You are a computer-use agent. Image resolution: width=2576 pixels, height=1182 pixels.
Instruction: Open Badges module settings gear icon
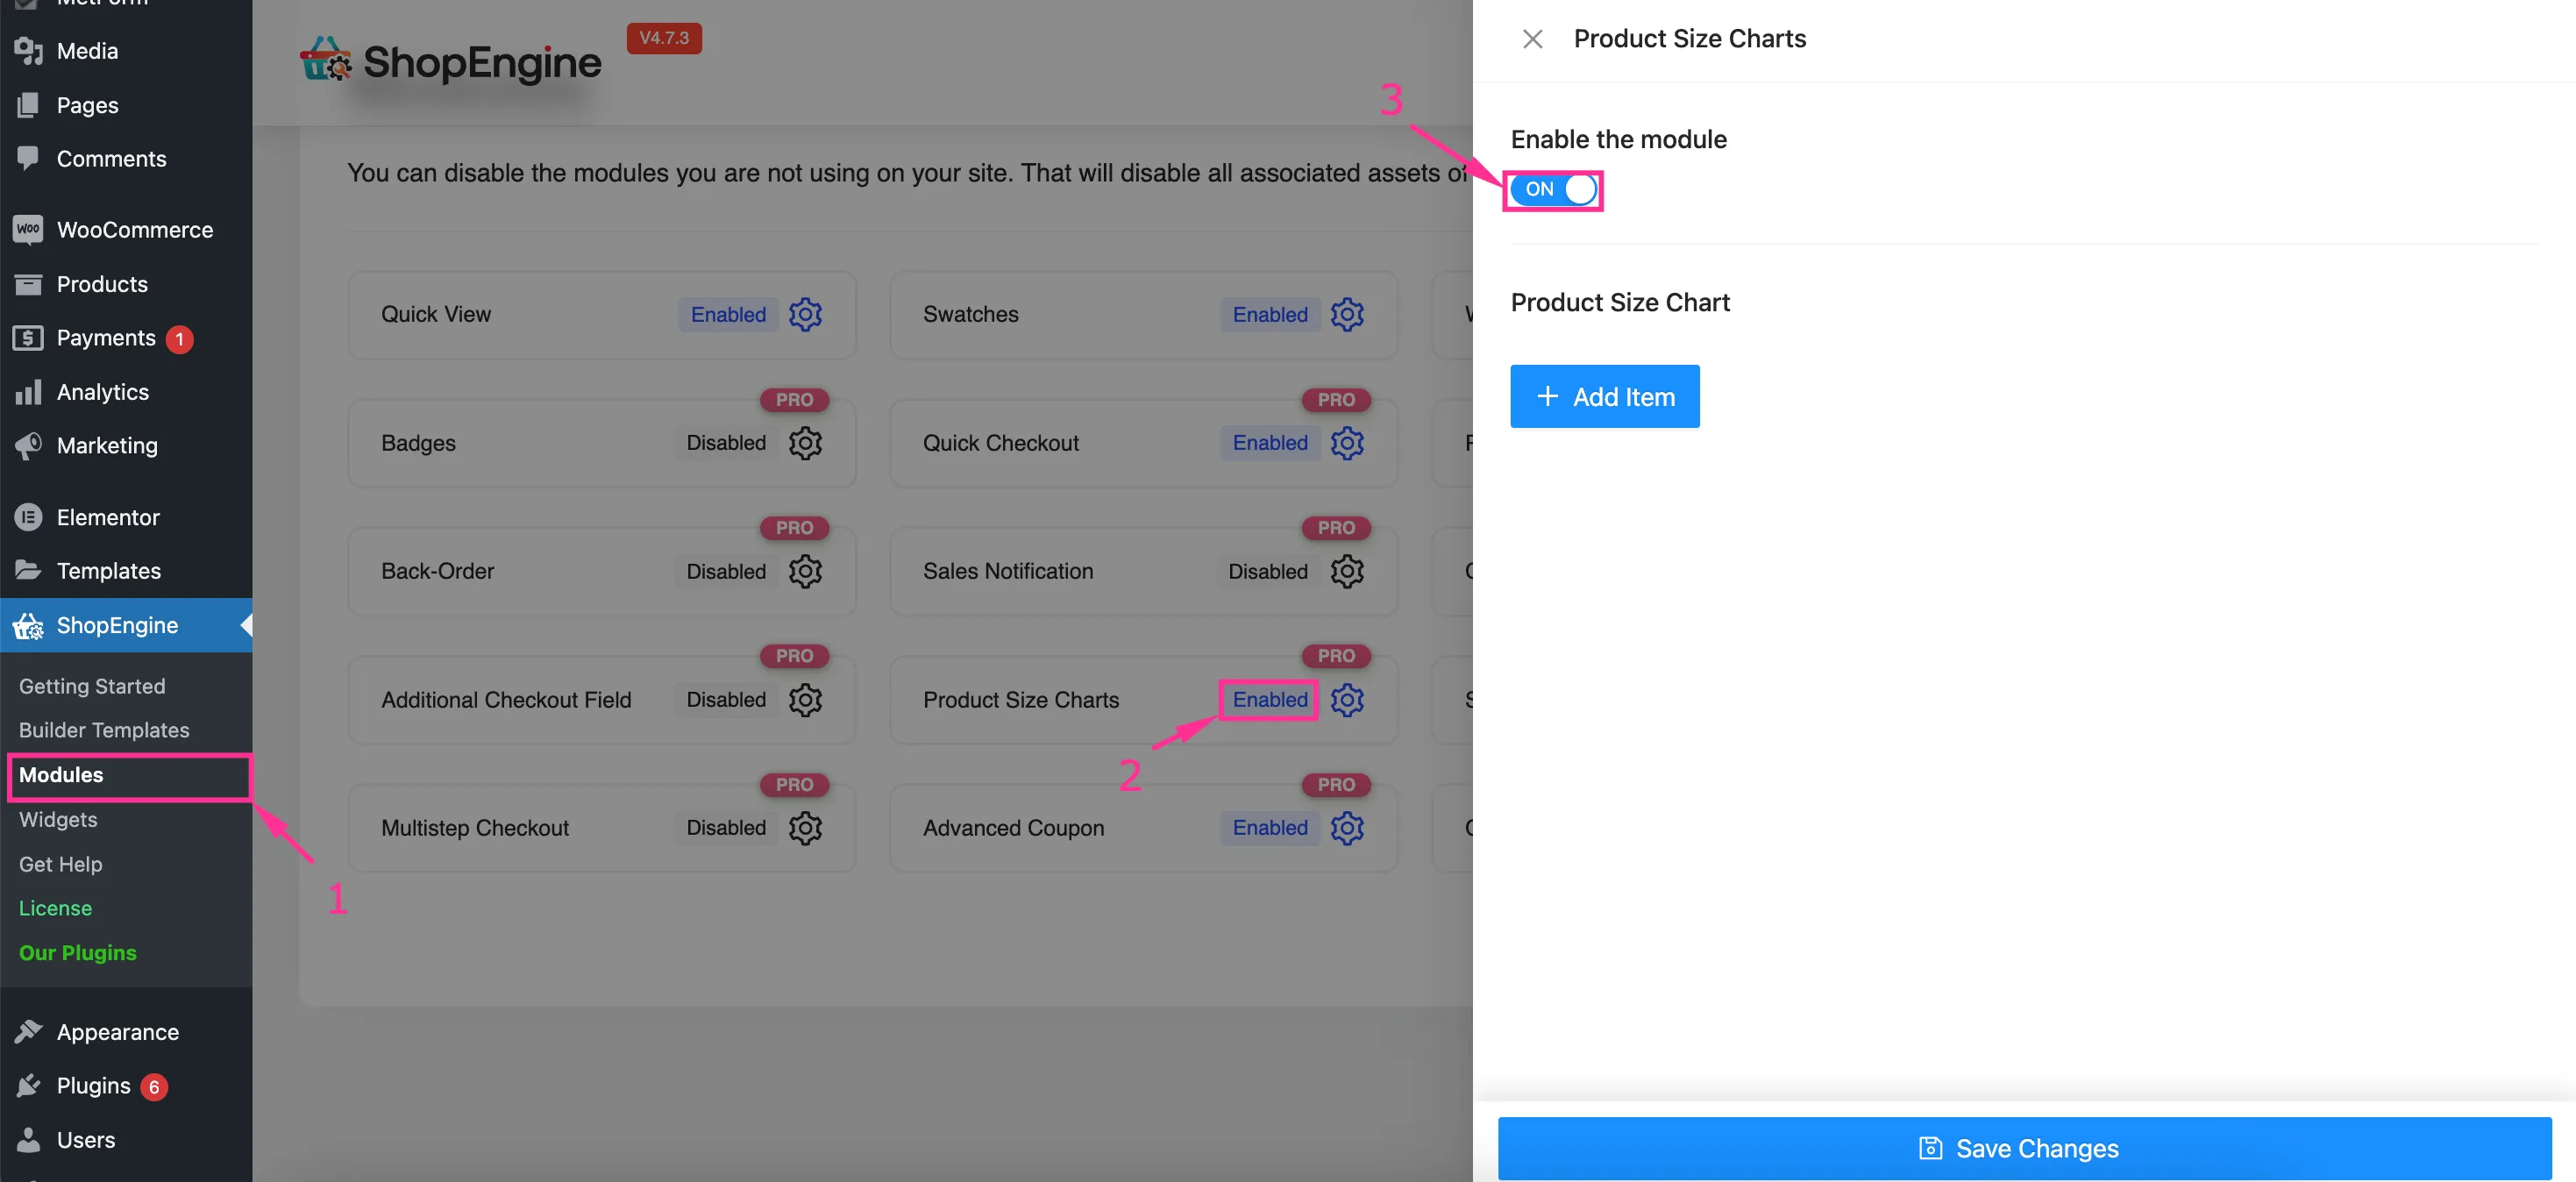805,443
